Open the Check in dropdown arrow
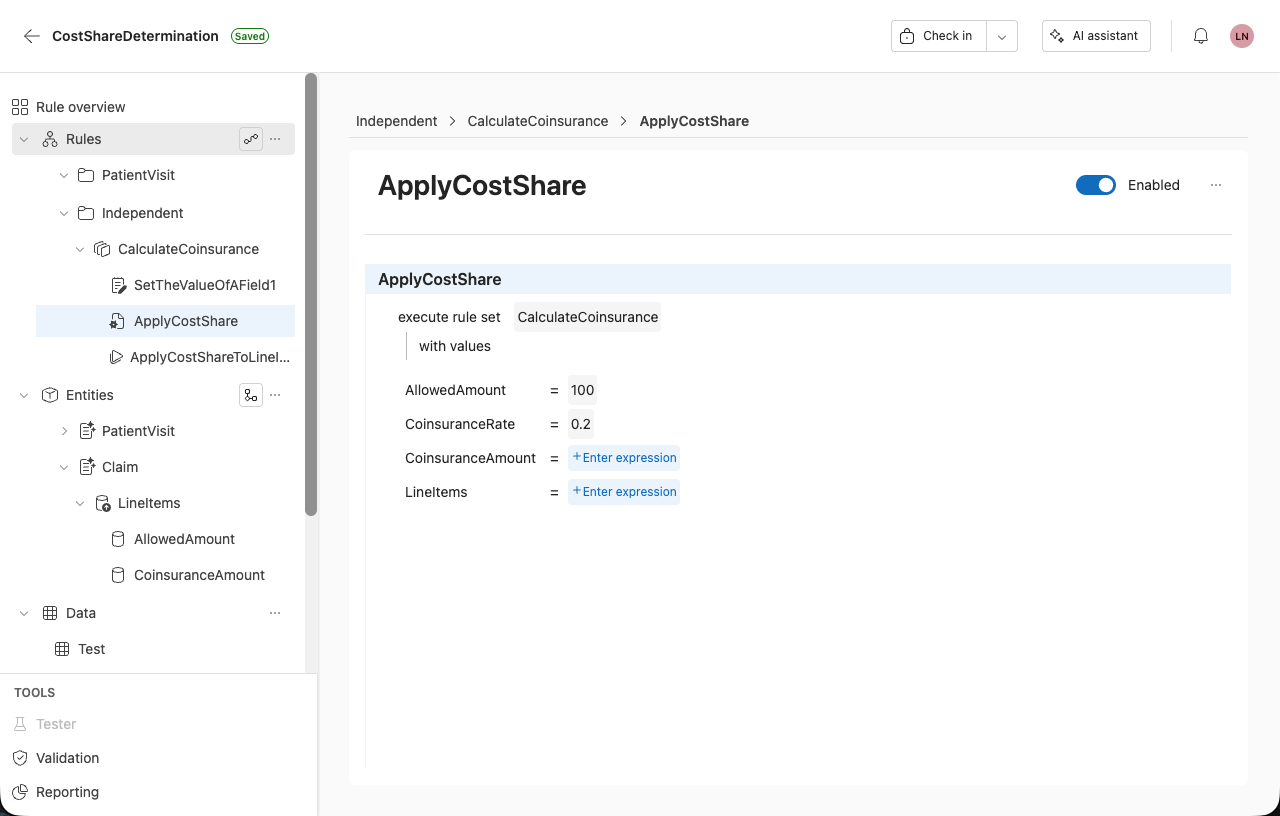 coord(1001,35)
